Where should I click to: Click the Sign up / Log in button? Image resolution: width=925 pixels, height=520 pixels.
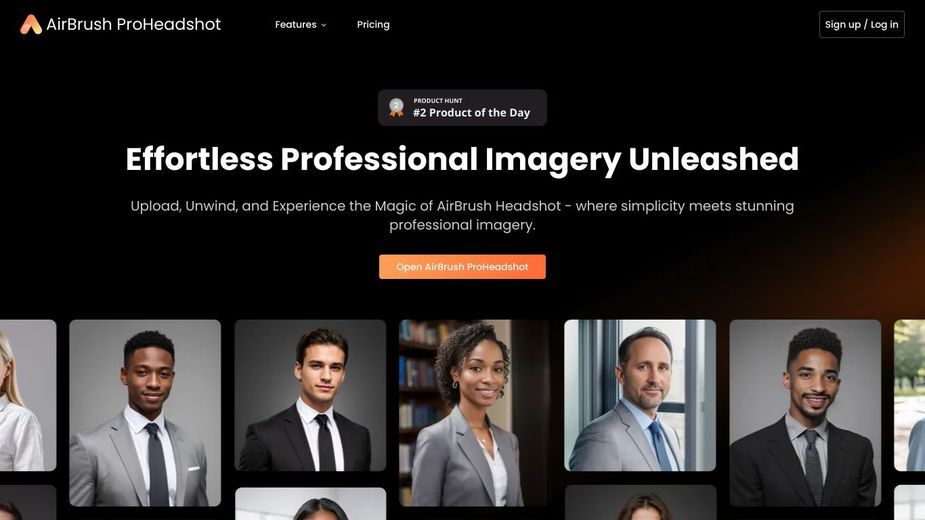click(861, 24)
